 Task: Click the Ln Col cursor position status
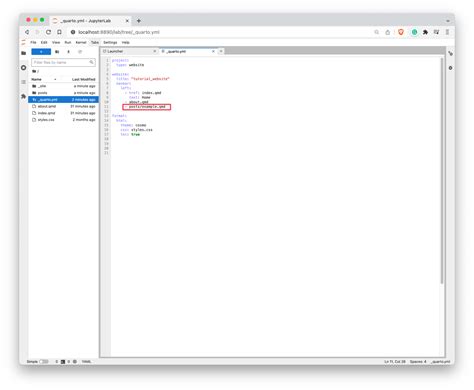point(395,361)
